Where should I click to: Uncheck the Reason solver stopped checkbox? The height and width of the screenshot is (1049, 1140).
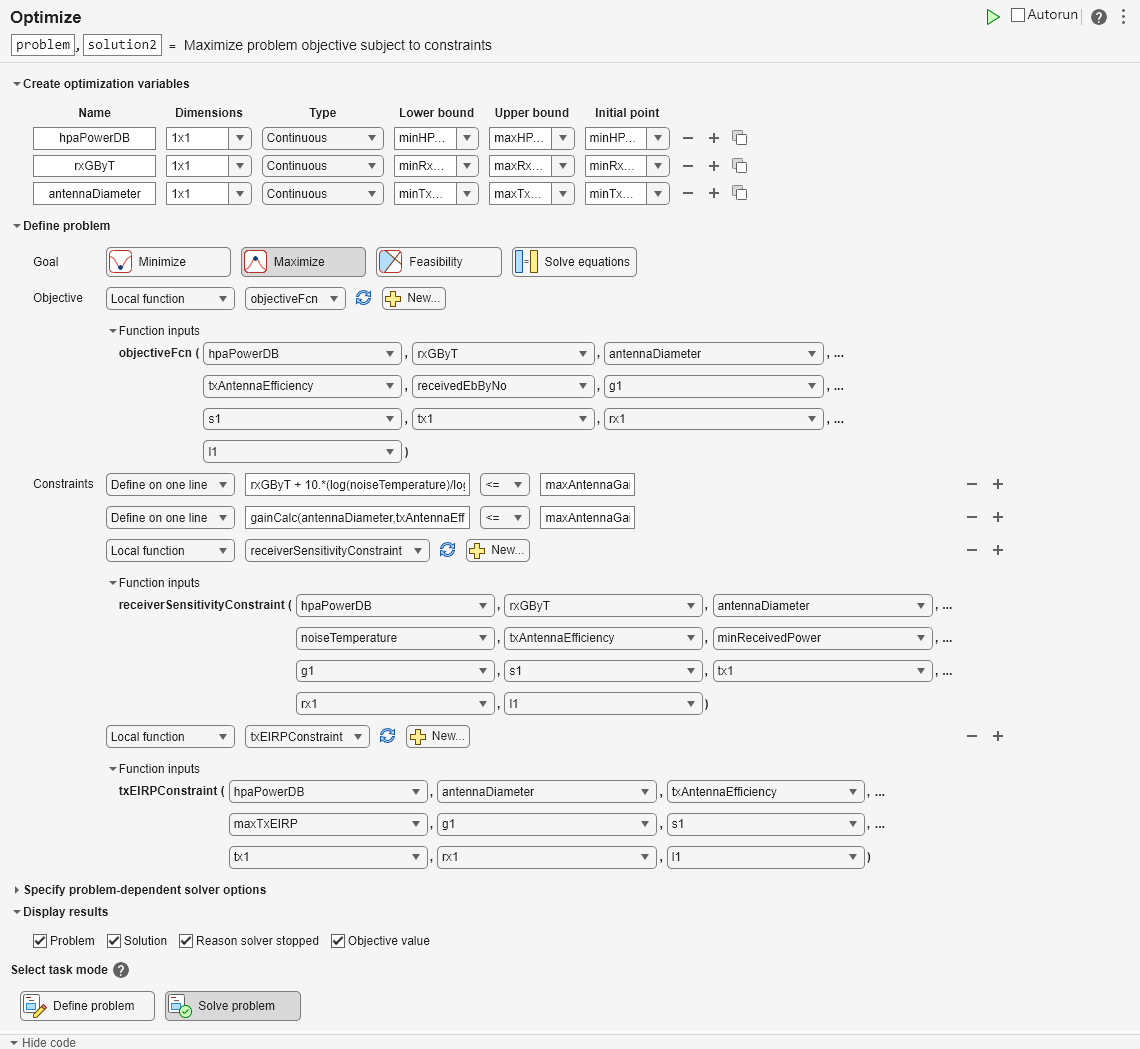click(x=186, y=941)
